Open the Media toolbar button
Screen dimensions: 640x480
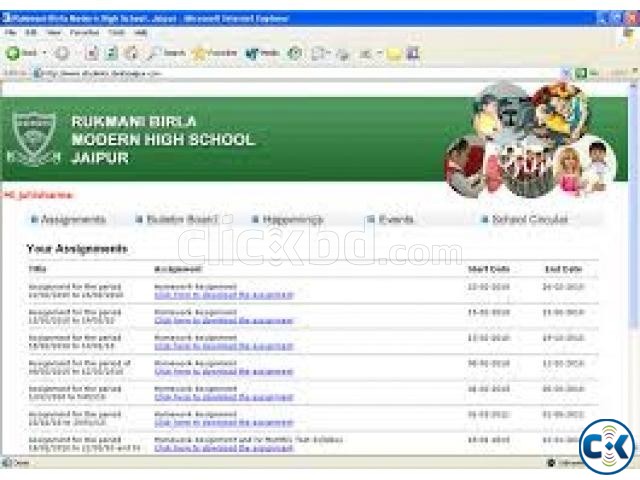click(262, 53)
